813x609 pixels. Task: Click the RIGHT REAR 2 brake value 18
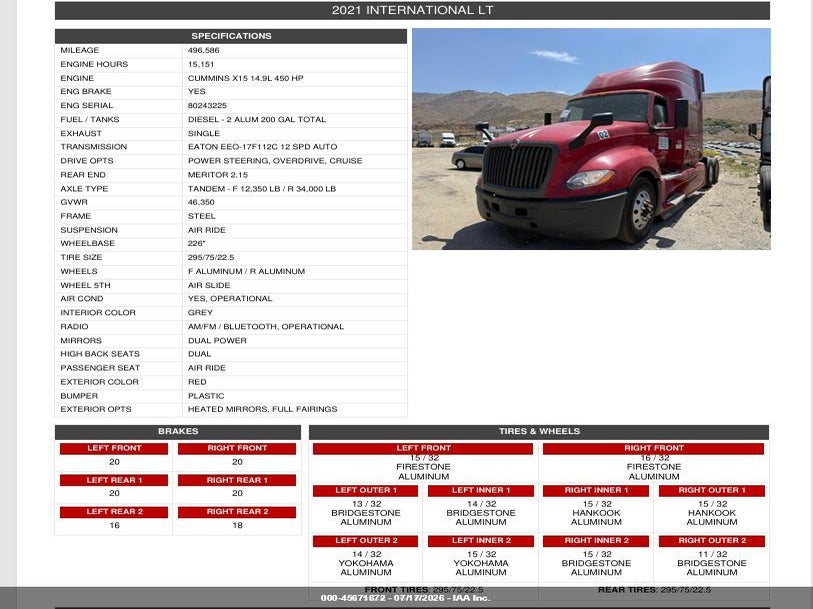(x=237, y=526)
